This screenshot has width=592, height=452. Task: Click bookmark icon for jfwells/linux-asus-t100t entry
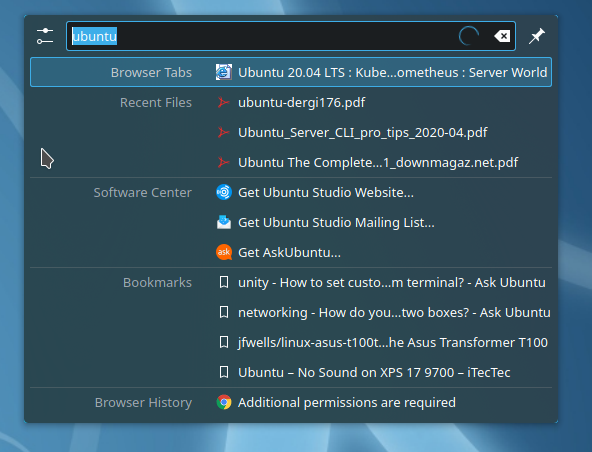(224, 342)
